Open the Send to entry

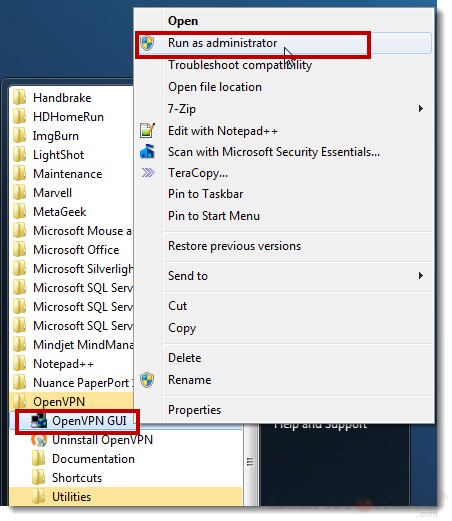(x=188, y=276)
